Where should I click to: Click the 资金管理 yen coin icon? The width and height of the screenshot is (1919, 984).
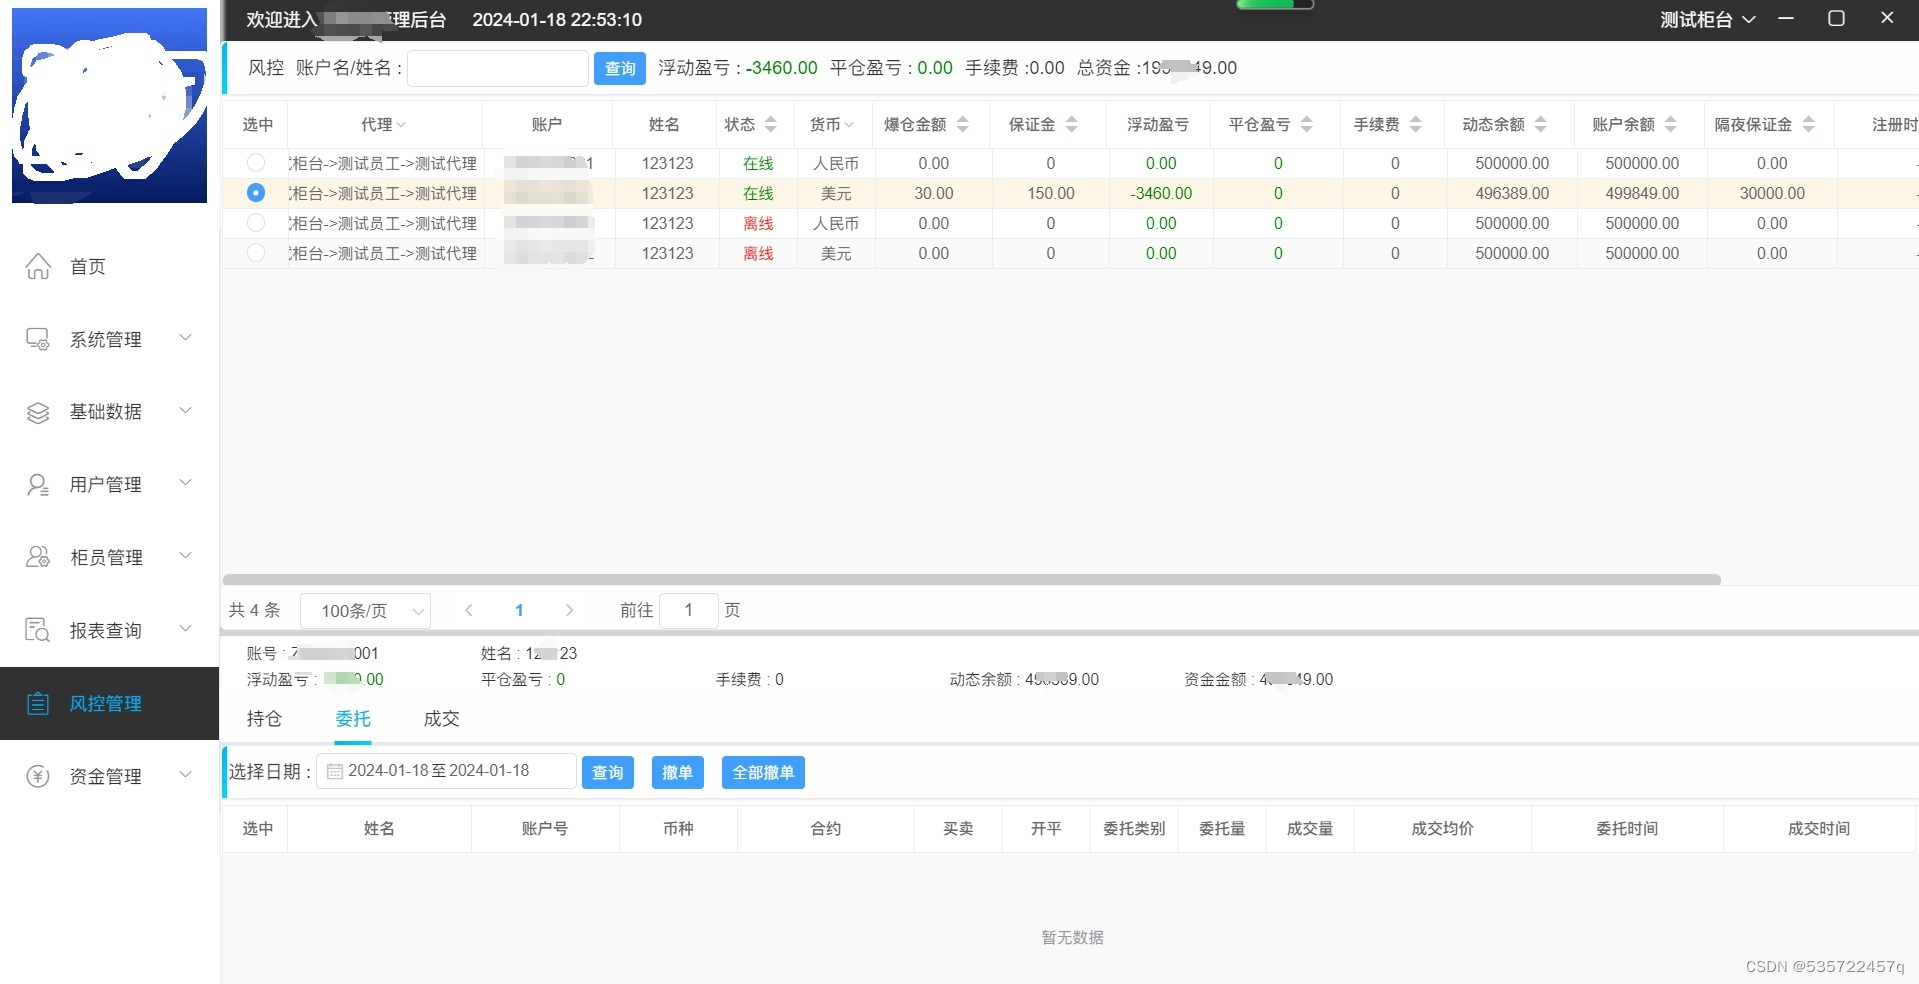pyautogui.click(x=38, y=776)
